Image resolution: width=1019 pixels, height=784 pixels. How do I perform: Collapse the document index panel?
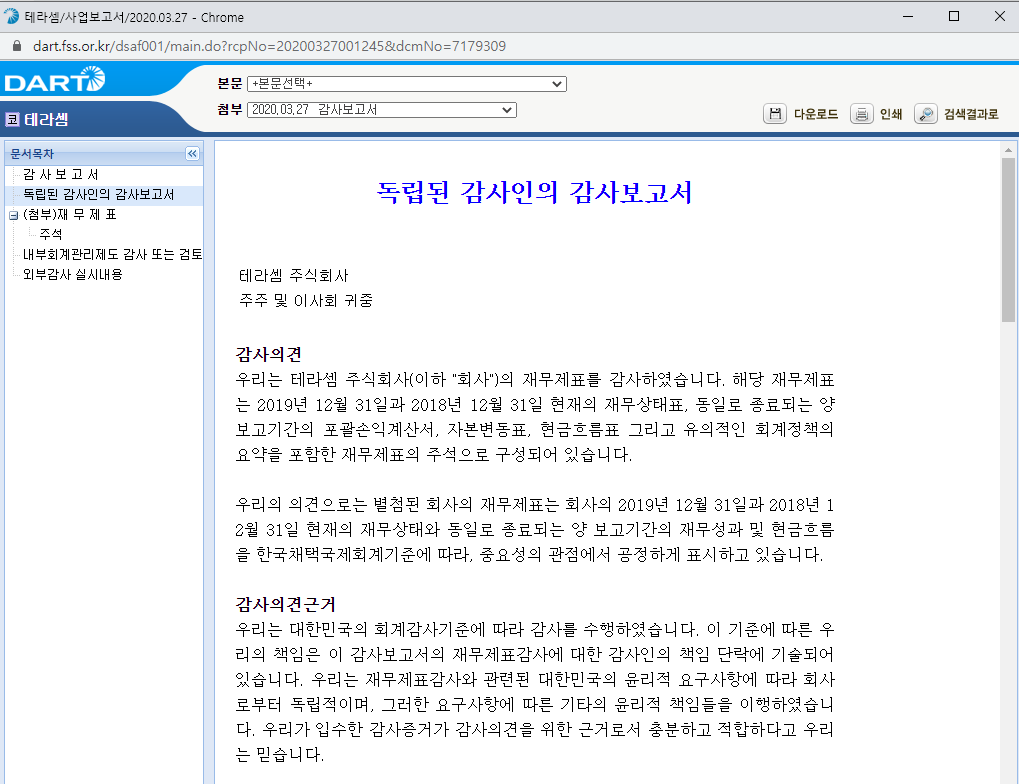[192, 153]
